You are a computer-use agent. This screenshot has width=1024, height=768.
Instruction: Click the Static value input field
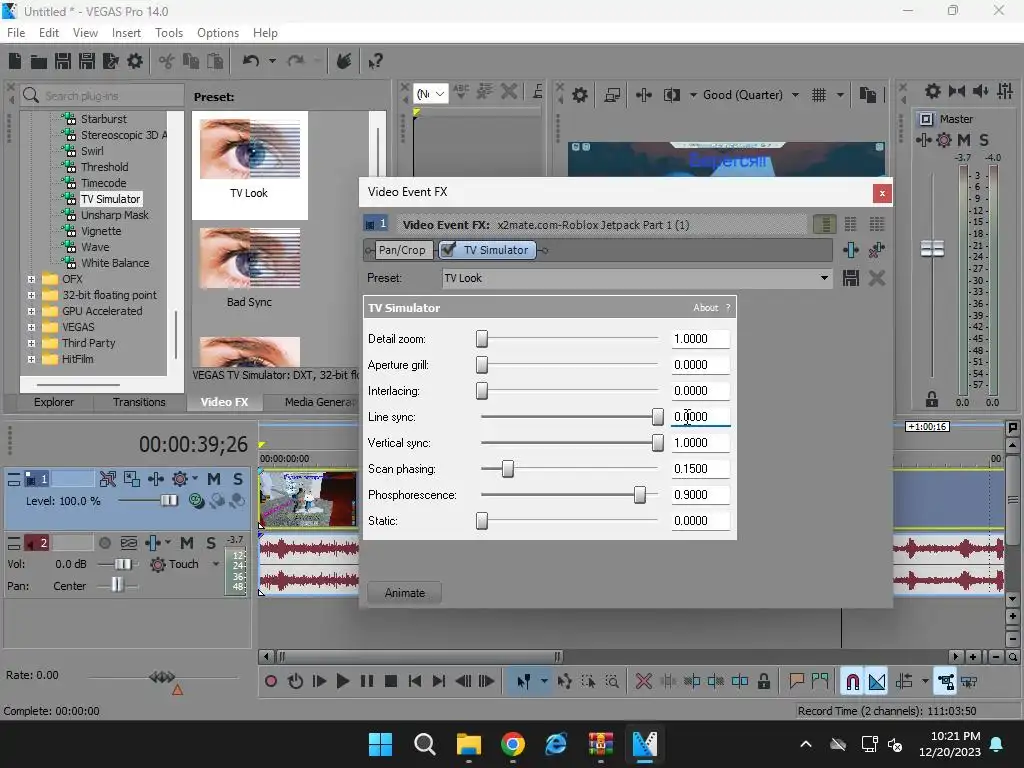click(x=700, y=520)
